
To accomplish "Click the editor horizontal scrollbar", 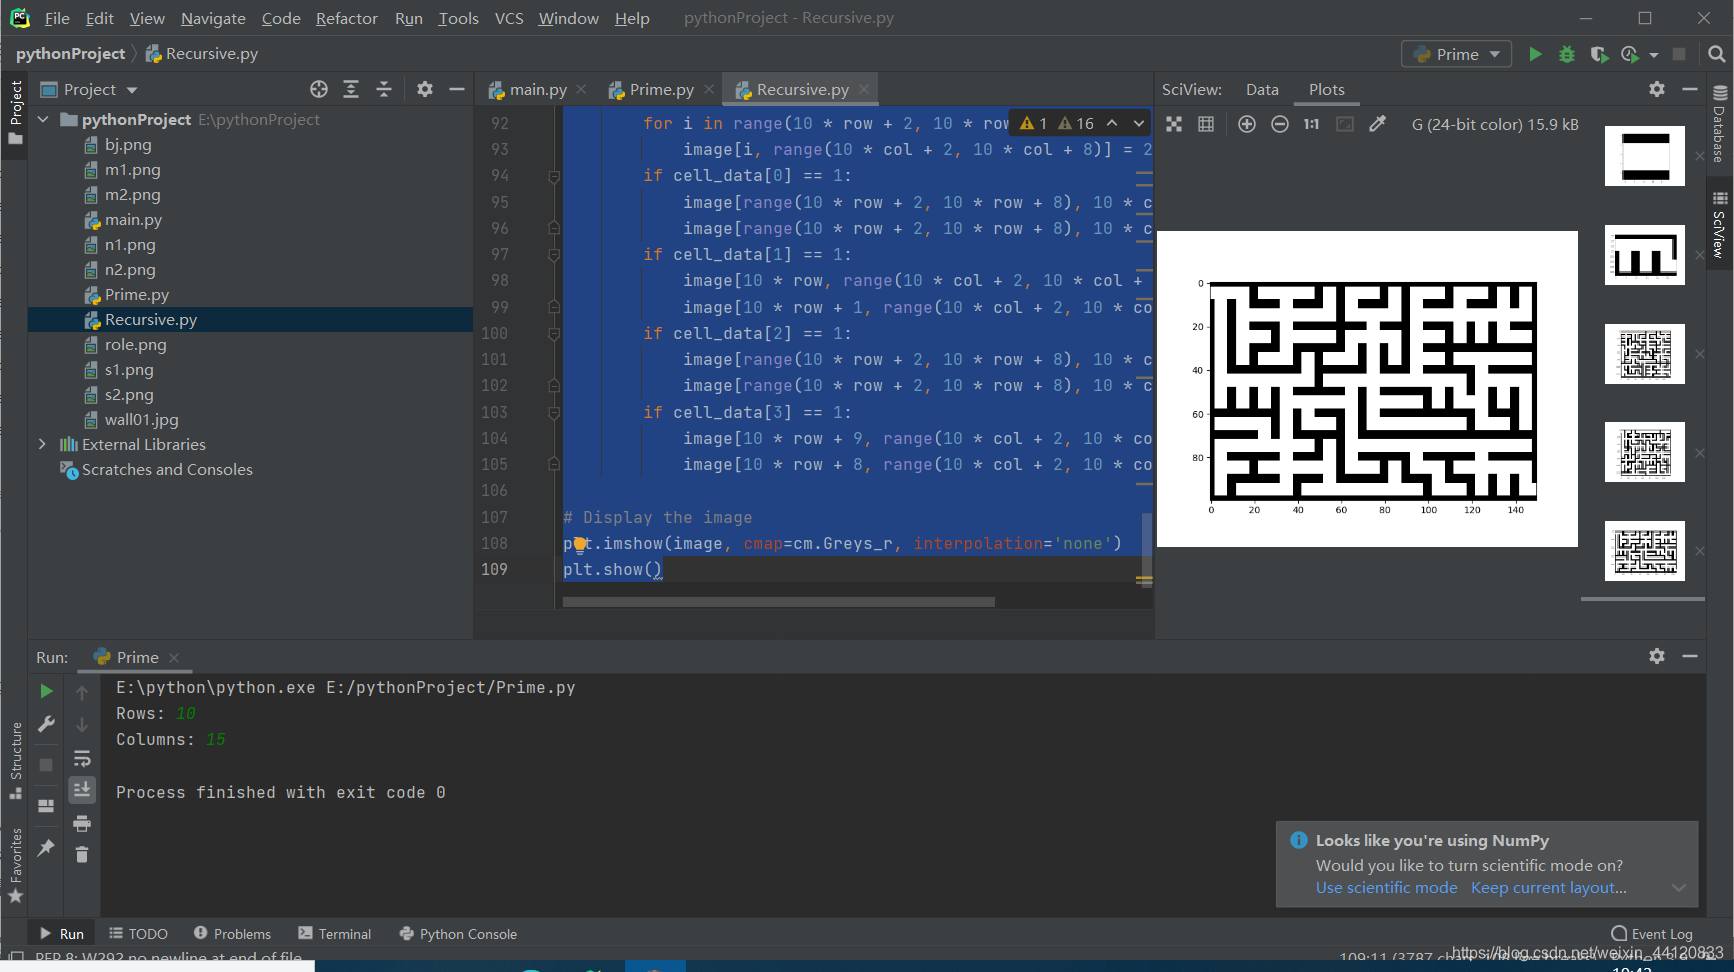I will click(778, 602).
